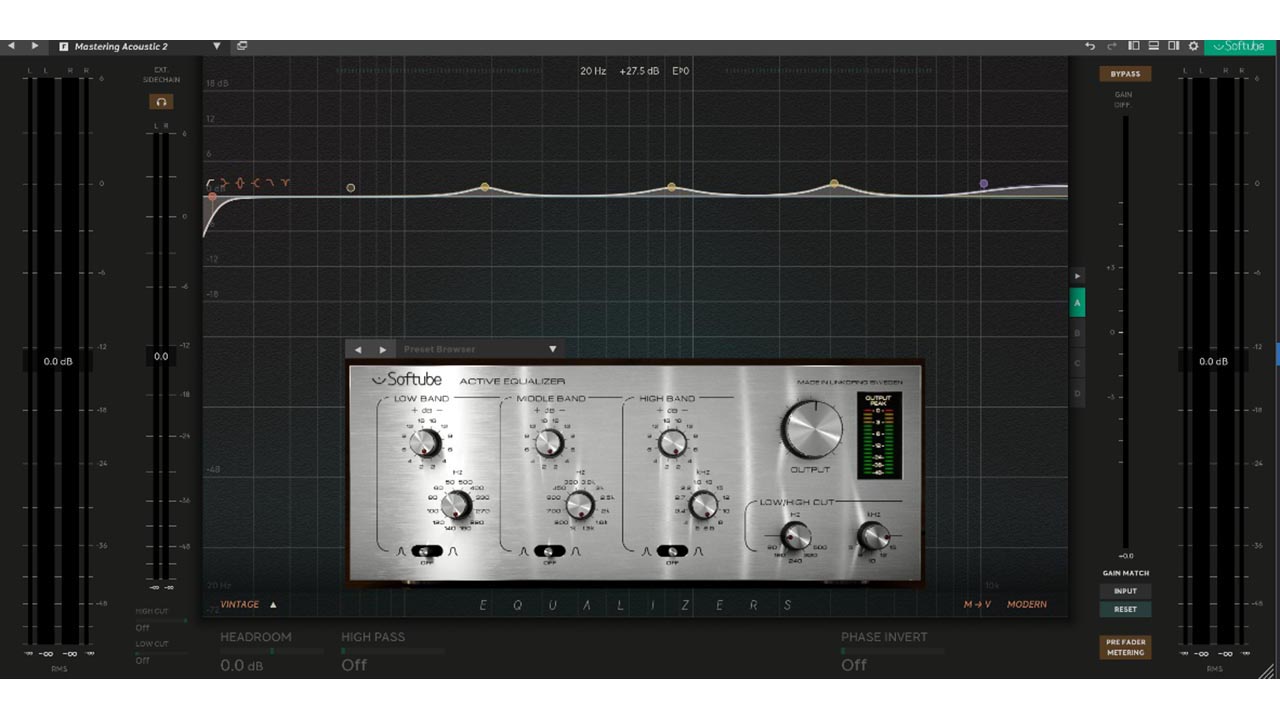Toggle the left panel layout icon
This screenshot has height=720, width=1280.
(x=1134, y=46)
